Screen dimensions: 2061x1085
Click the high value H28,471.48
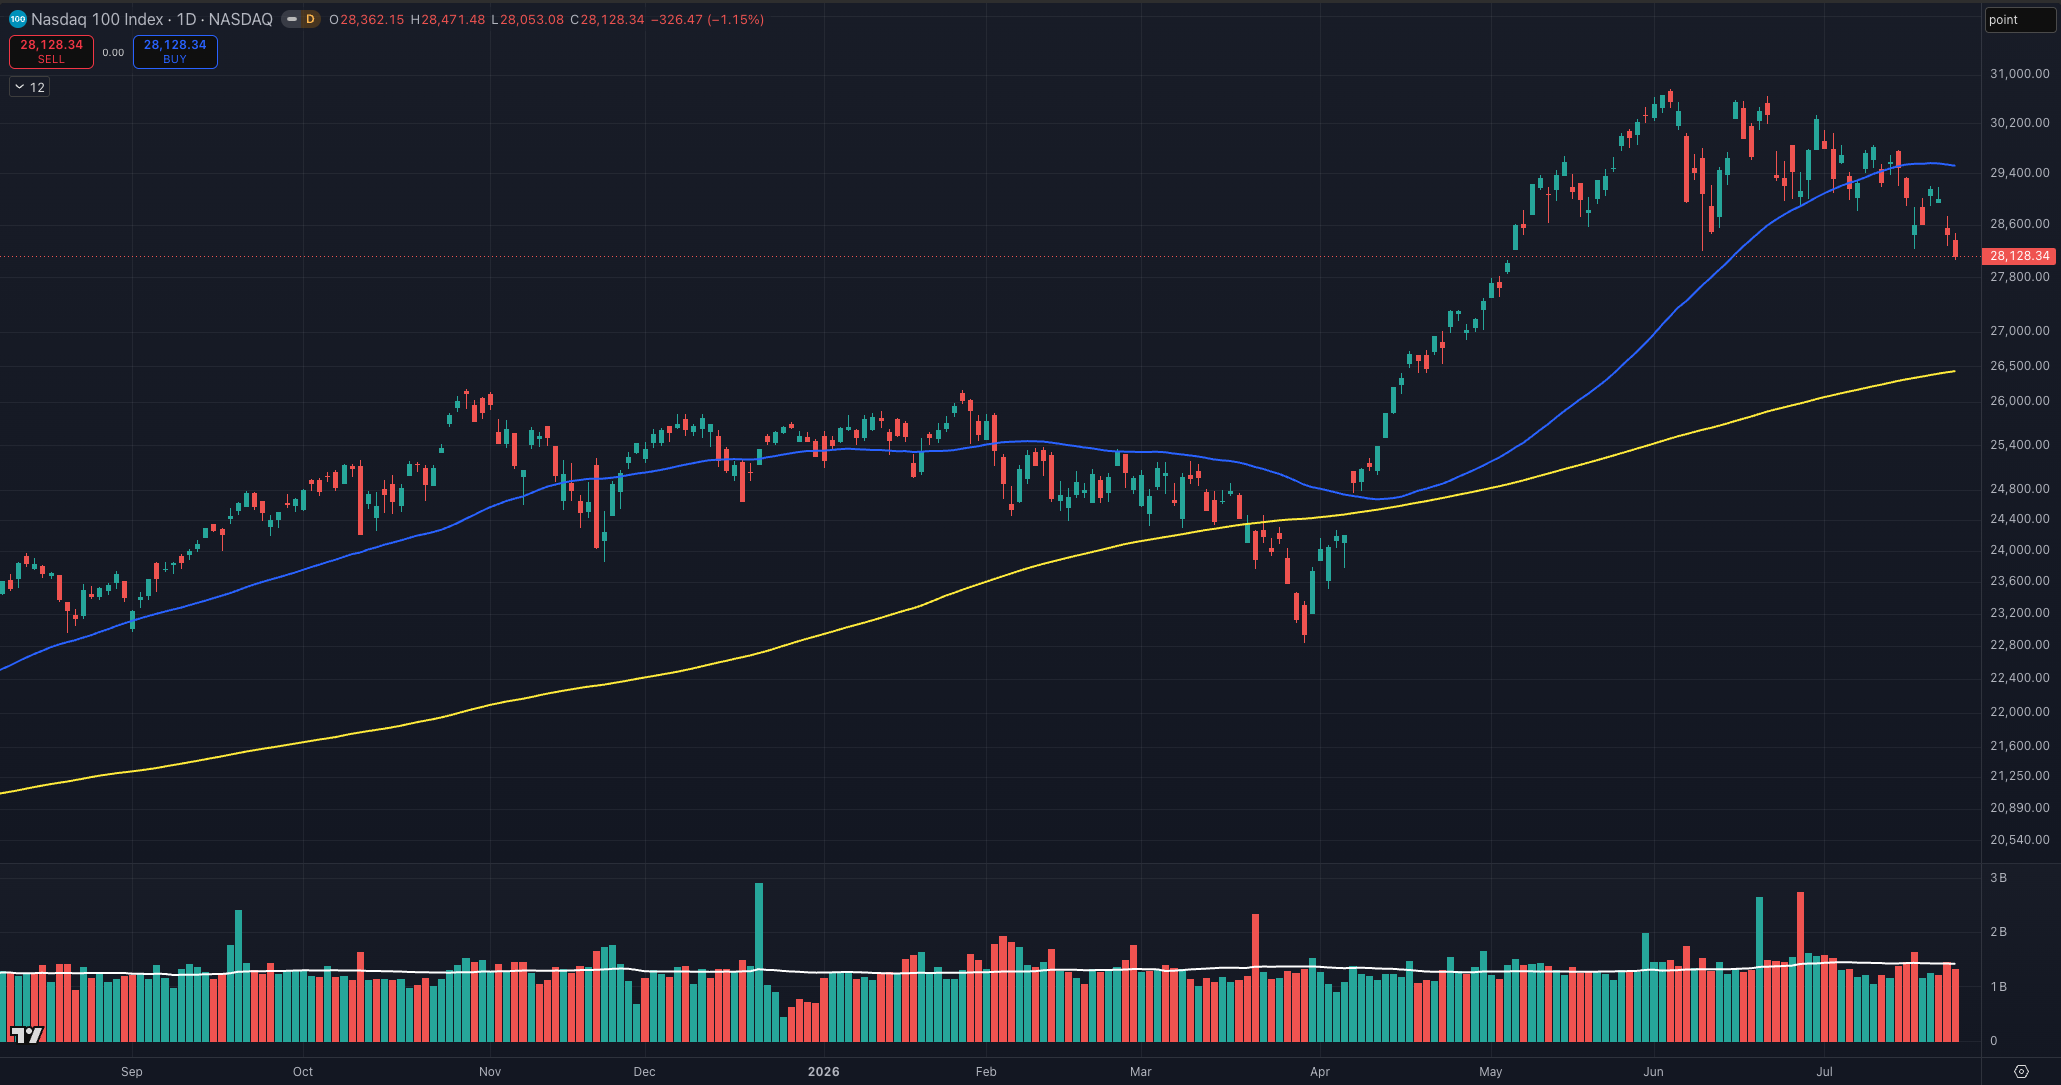tap(448, 20)
